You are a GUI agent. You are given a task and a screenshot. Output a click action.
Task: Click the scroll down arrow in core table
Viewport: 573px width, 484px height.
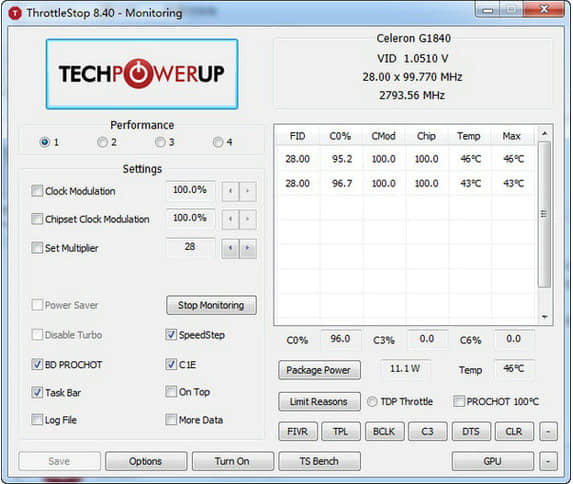click(x=544, y=317)
